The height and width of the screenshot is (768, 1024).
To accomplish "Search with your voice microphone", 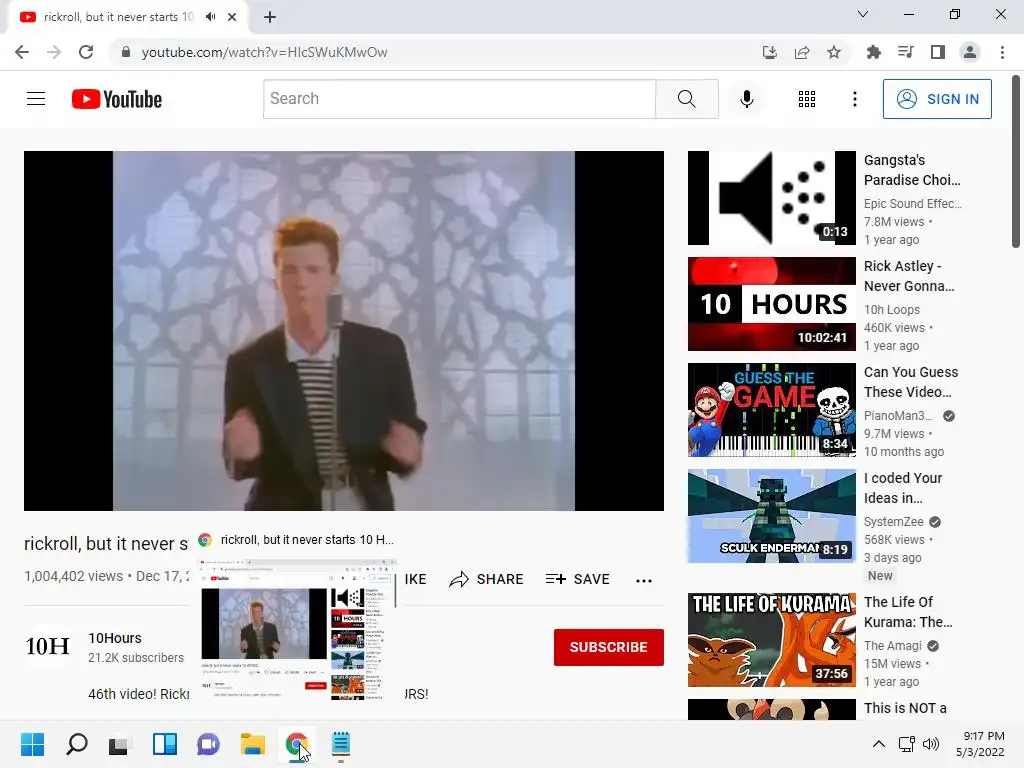I will point(747,99).
